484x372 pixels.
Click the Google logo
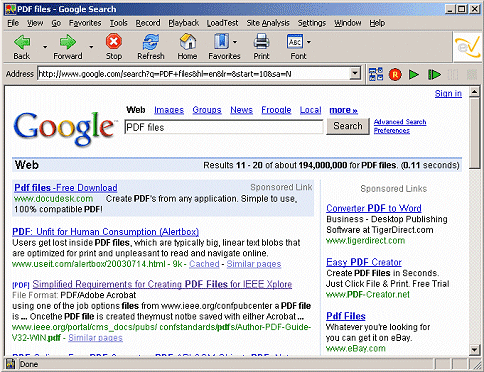tap(64, 129)
